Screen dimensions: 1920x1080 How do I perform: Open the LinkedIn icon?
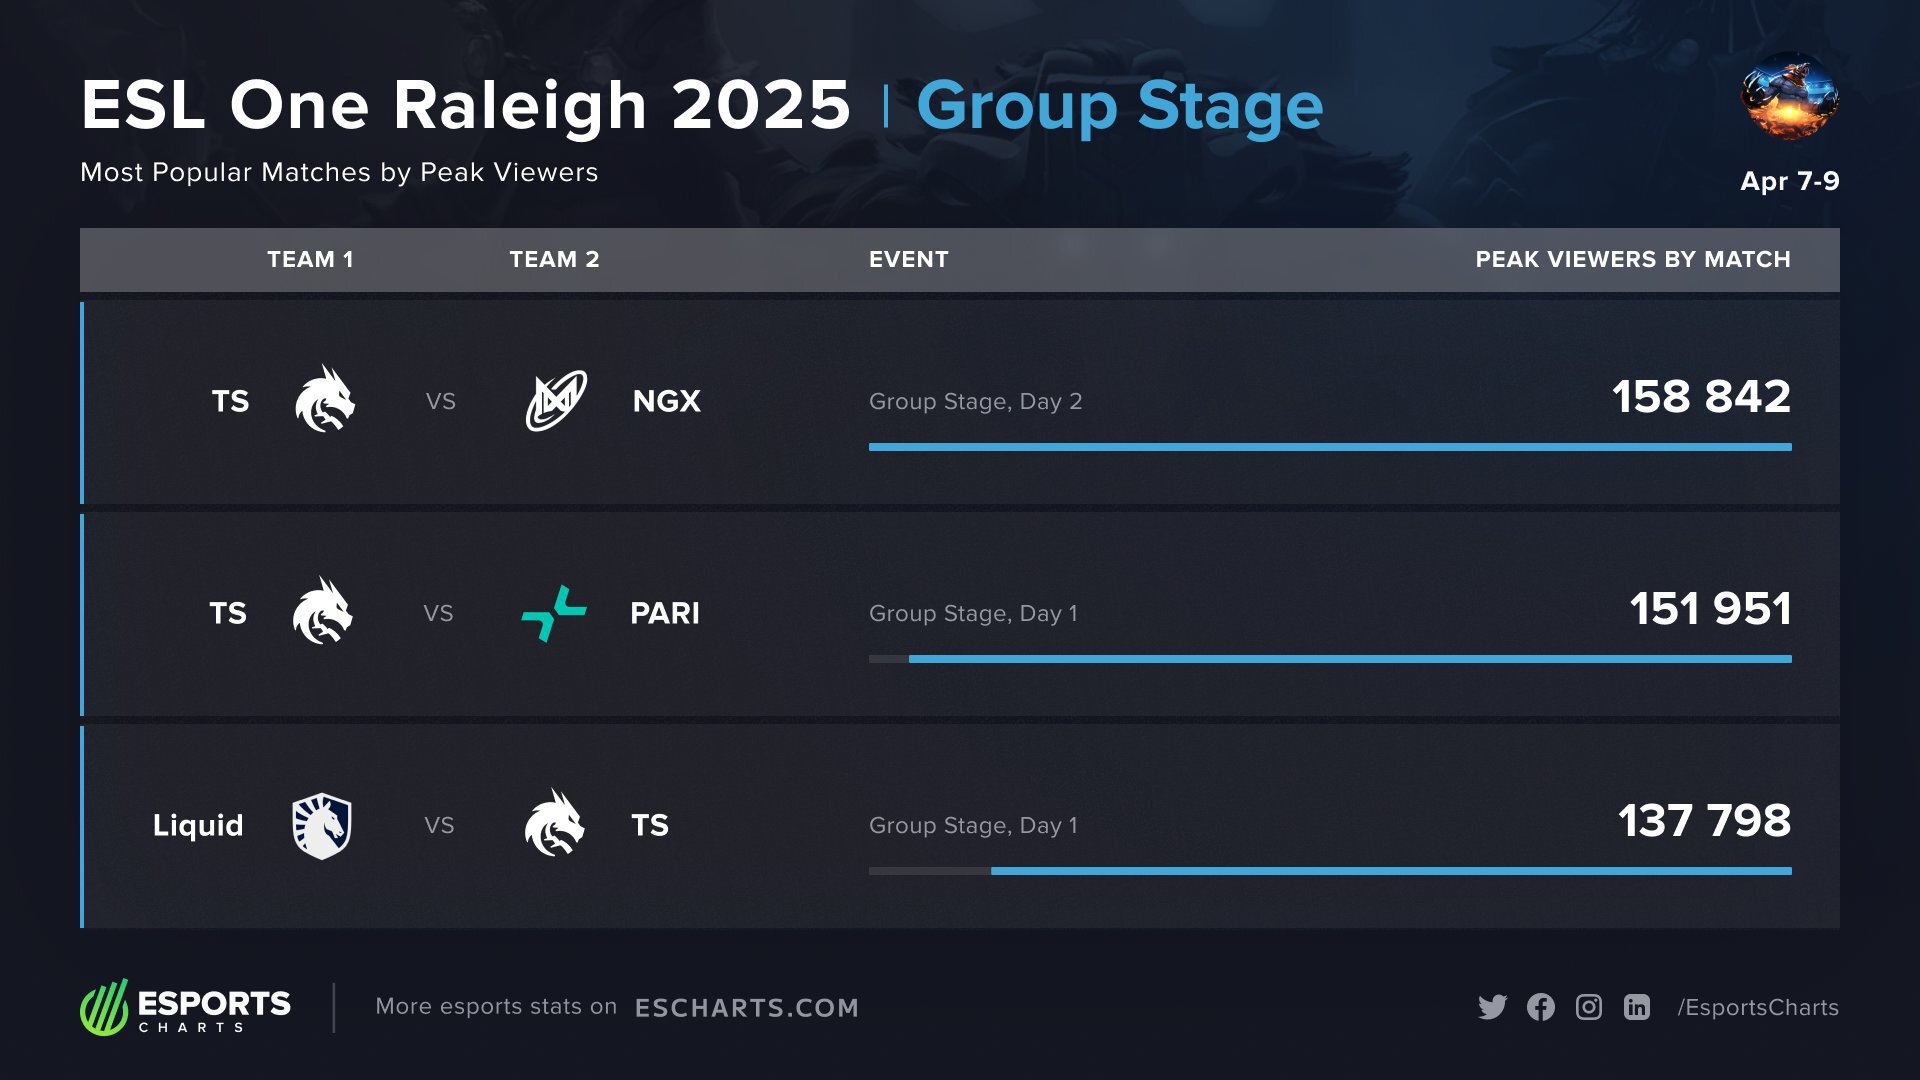tap(1637, 1007)
